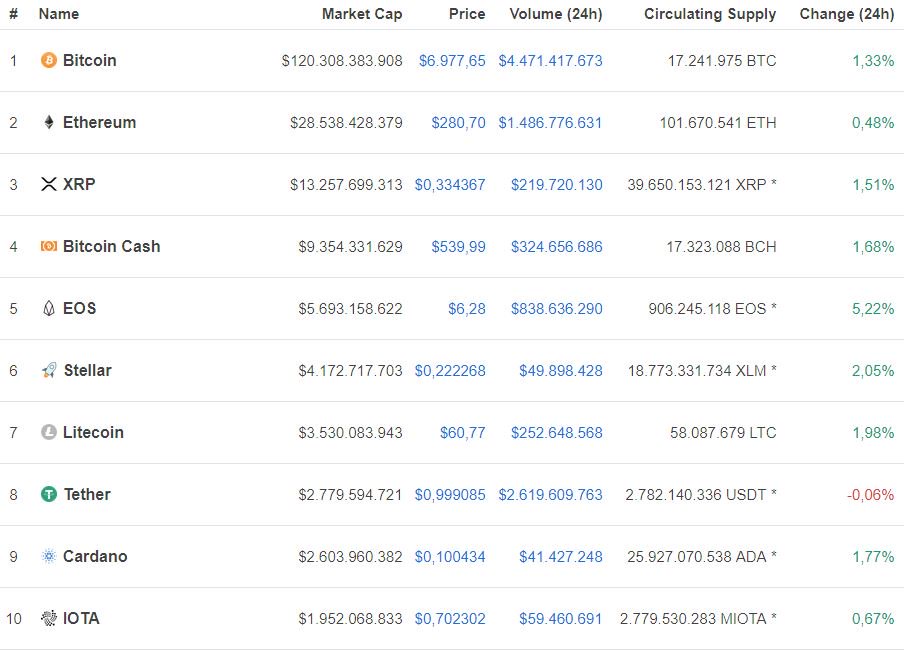
Task: Click Cardano price $0,100434
Action: click(450, 556)
